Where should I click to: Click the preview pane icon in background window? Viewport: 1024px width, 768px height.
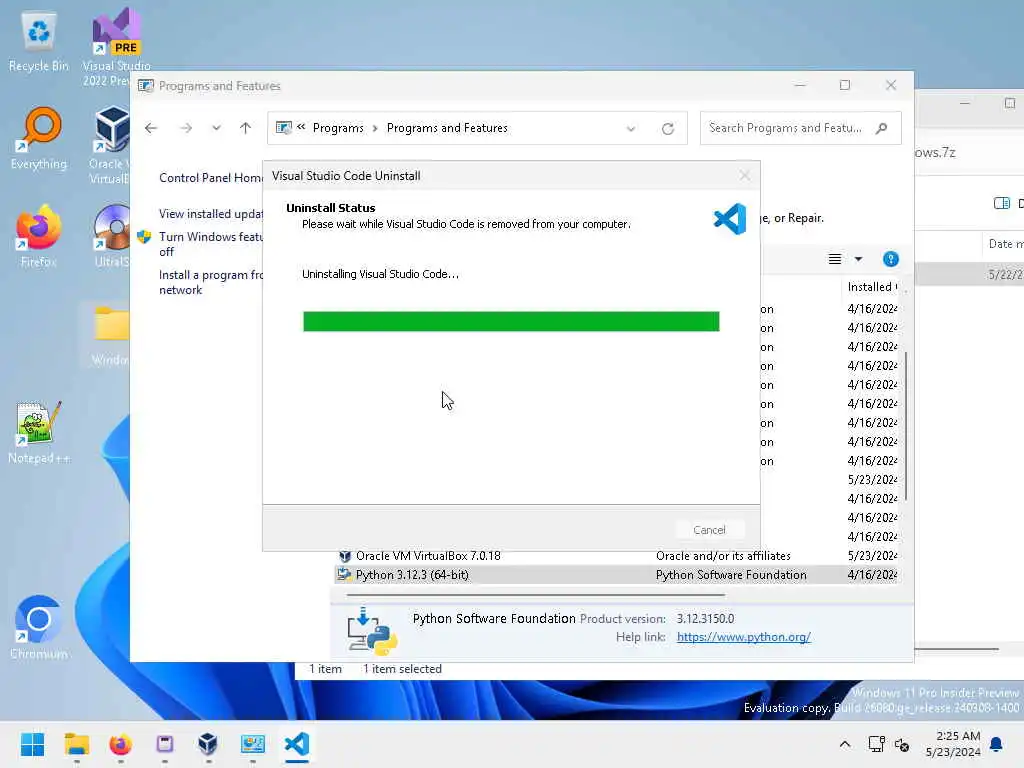pyautogui.click(x=1001, y=203)
